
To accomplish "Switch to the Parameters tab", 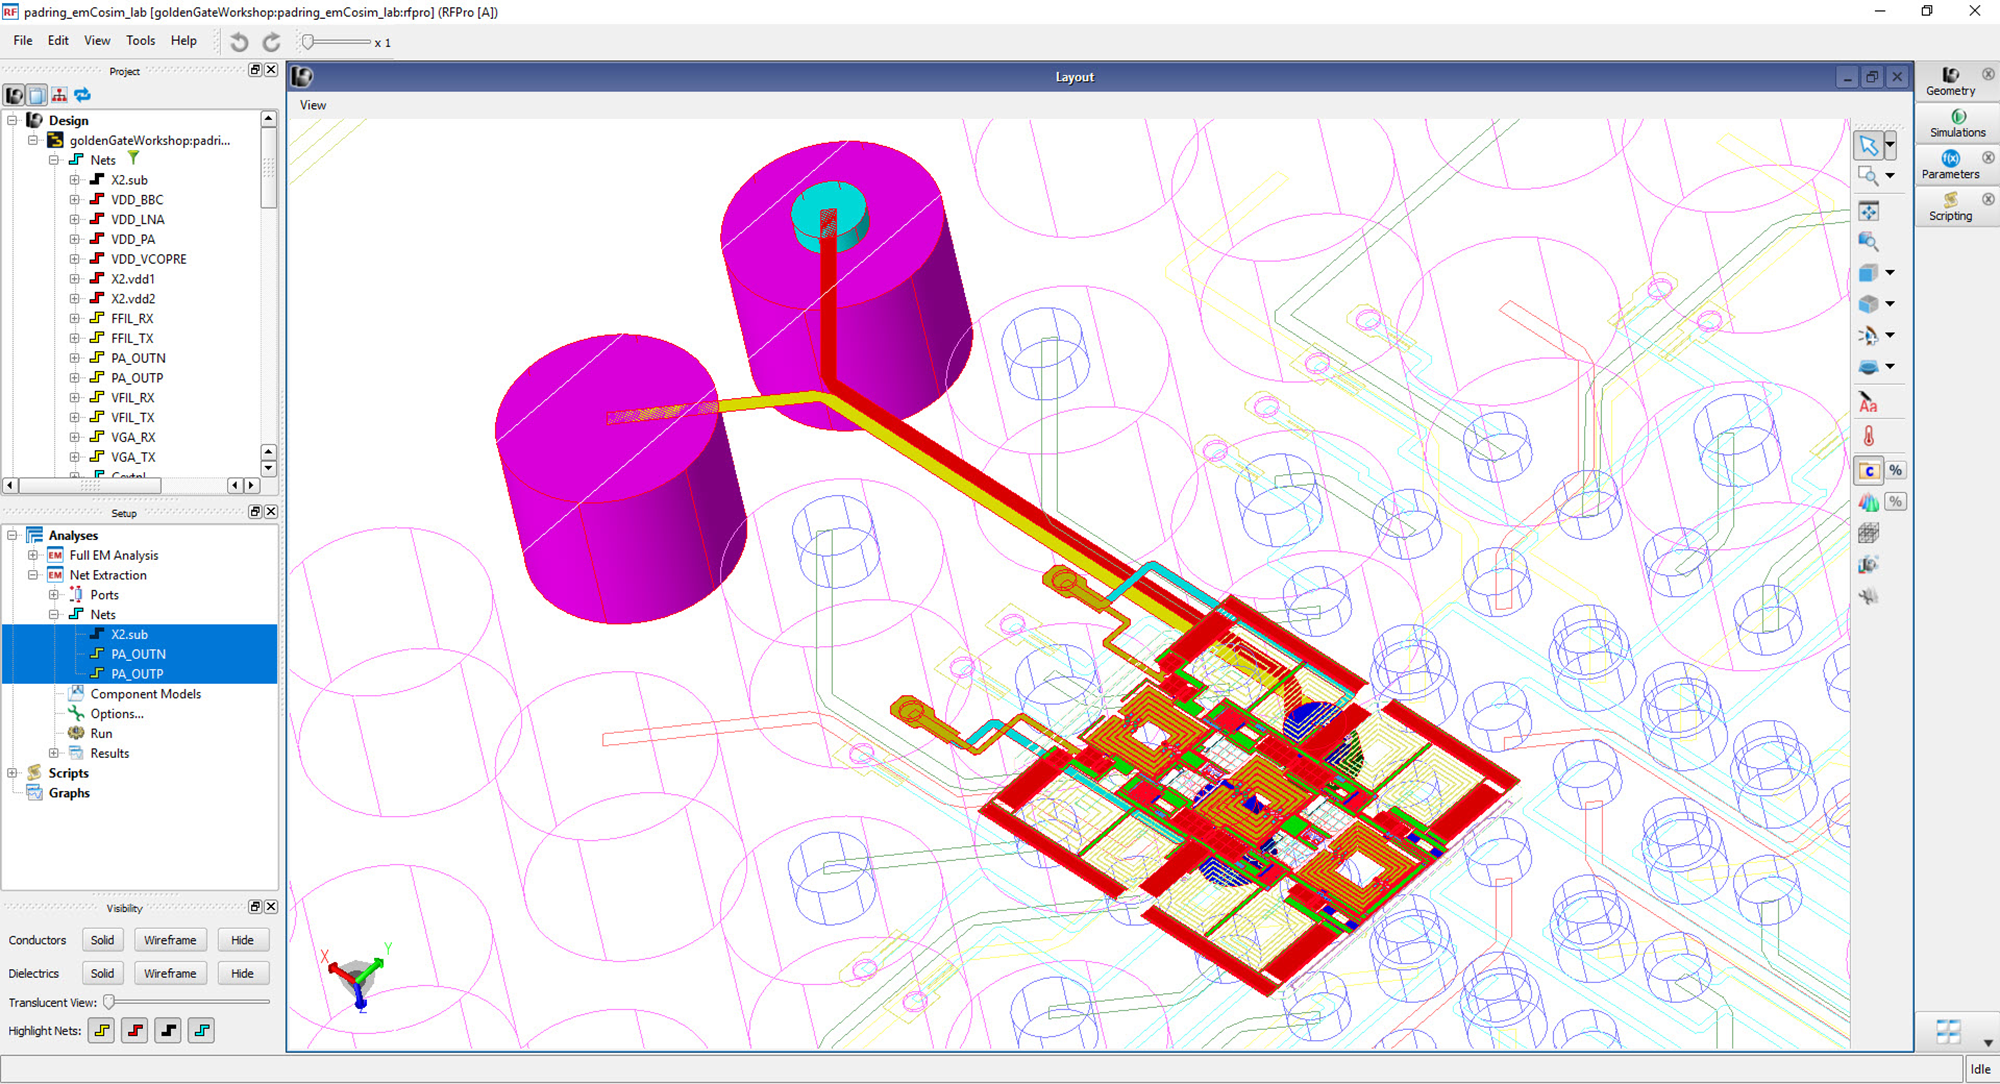I will (1951, 166).
